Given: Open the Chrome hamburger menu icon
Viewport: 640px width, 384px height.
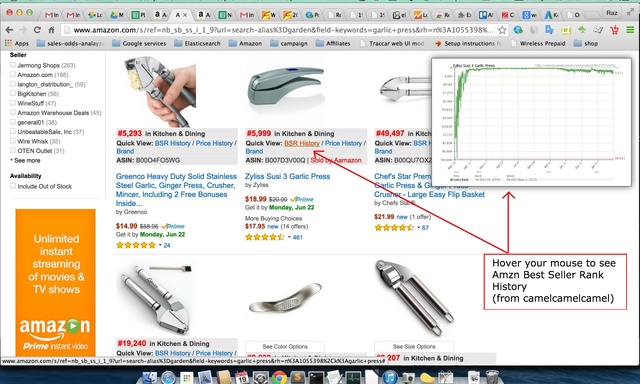Looking at the screenshot, I should coord(630,30).
